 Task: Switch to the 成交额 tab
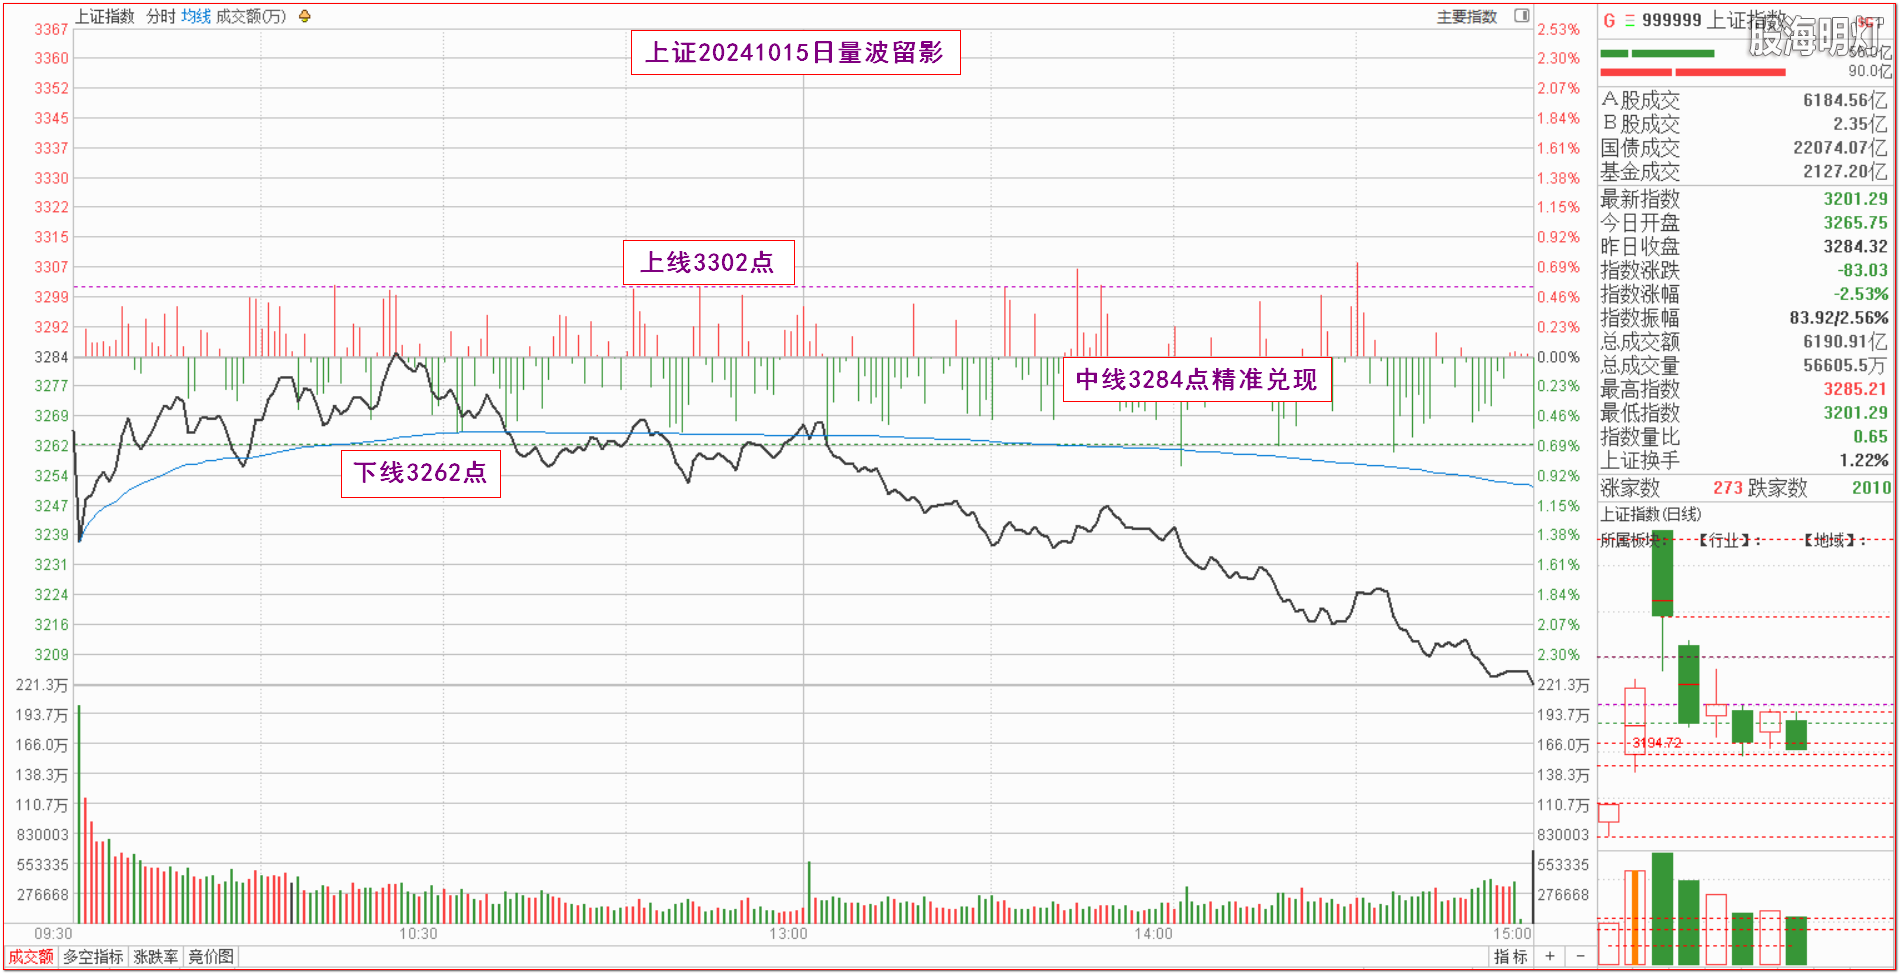31,957
